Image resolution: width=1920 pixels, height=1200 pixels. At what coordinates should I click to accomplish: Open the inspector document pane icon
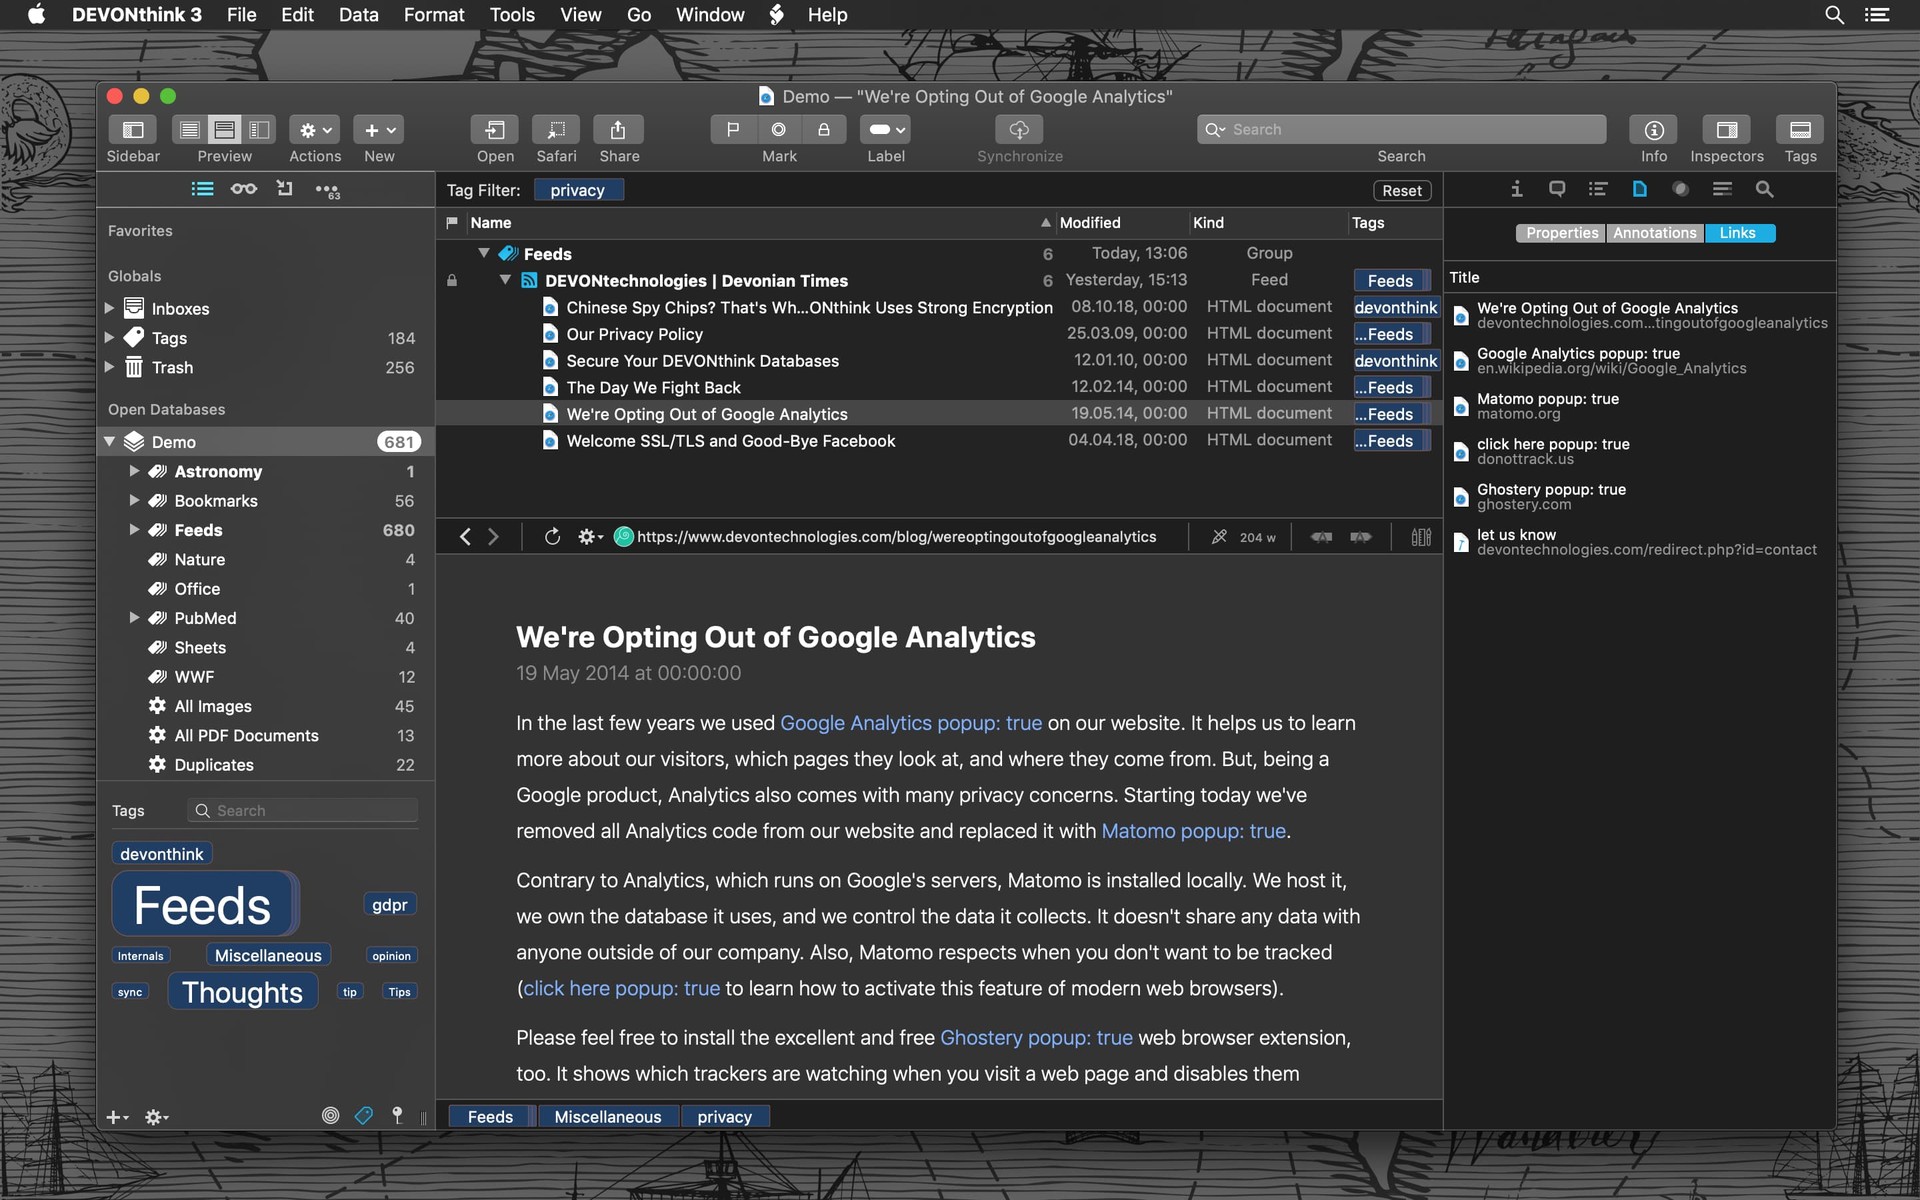coord(1640,189)
